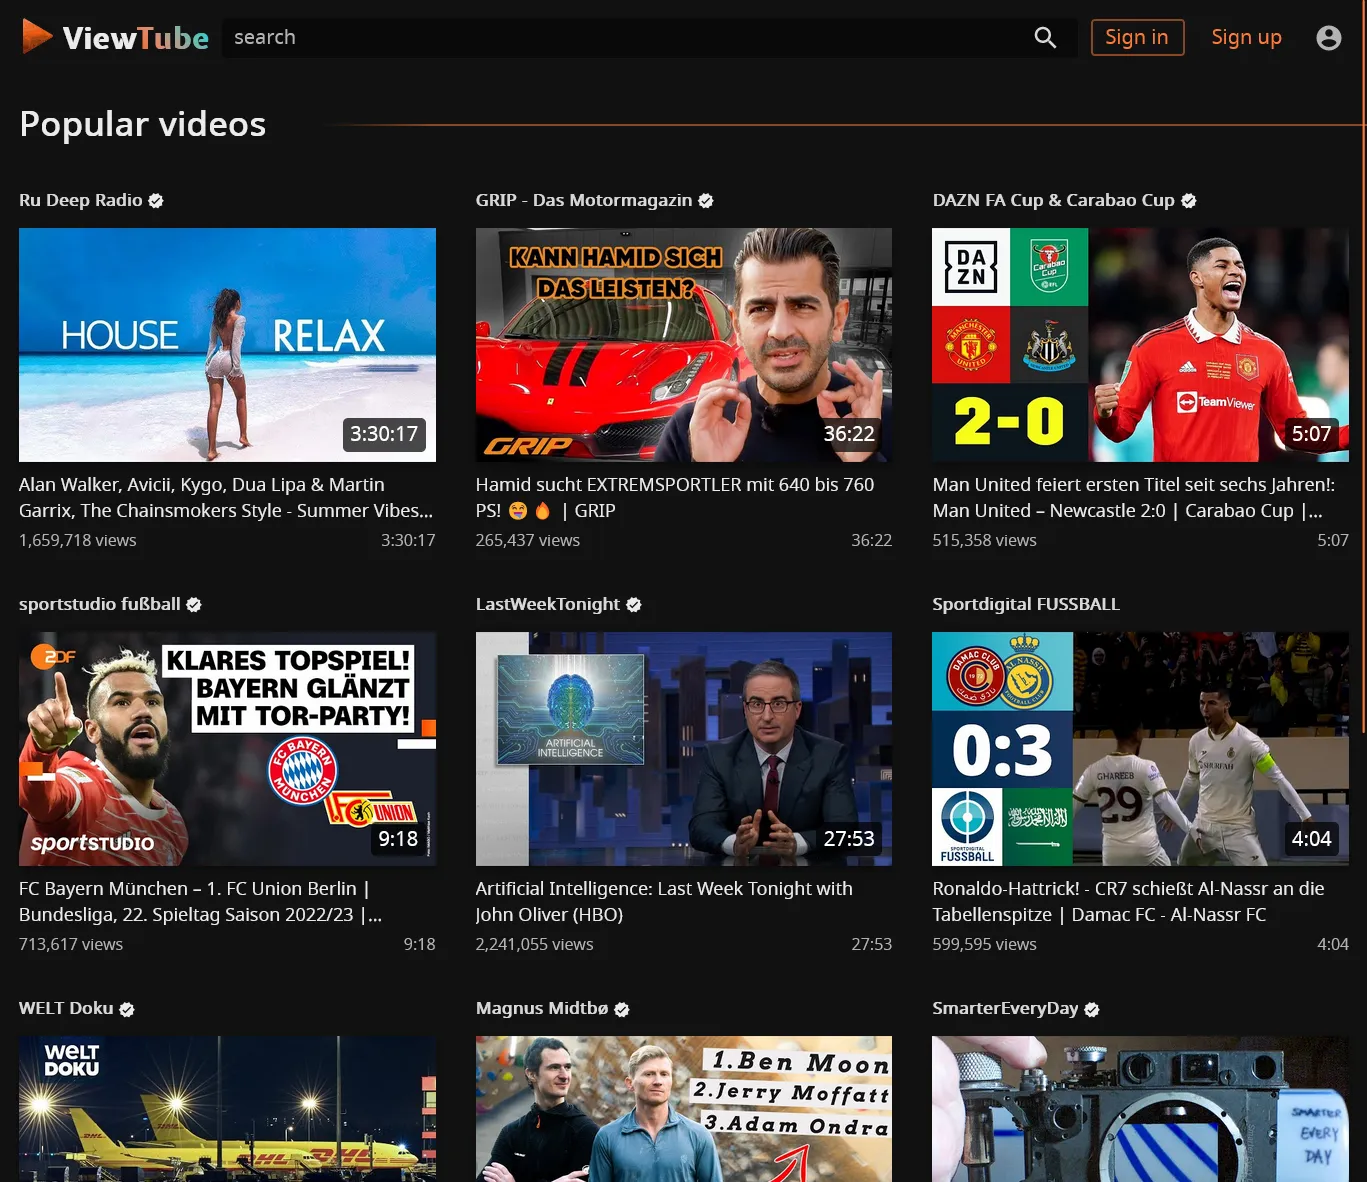This screenshot has width=1367, height=1182.
Task: Open the Magnus Midtbø channel
Action: 542,1008
